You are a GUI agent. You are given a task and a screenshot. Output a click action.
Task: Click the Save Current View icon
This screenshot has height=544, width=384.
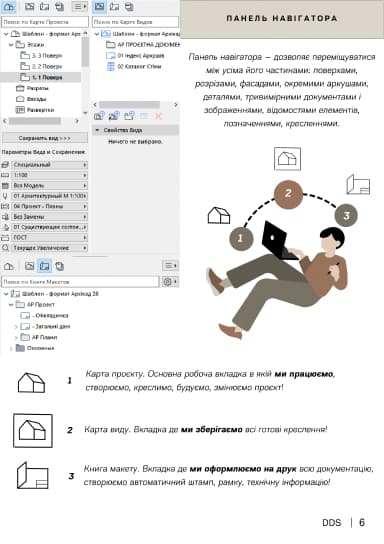coord(99,116)
